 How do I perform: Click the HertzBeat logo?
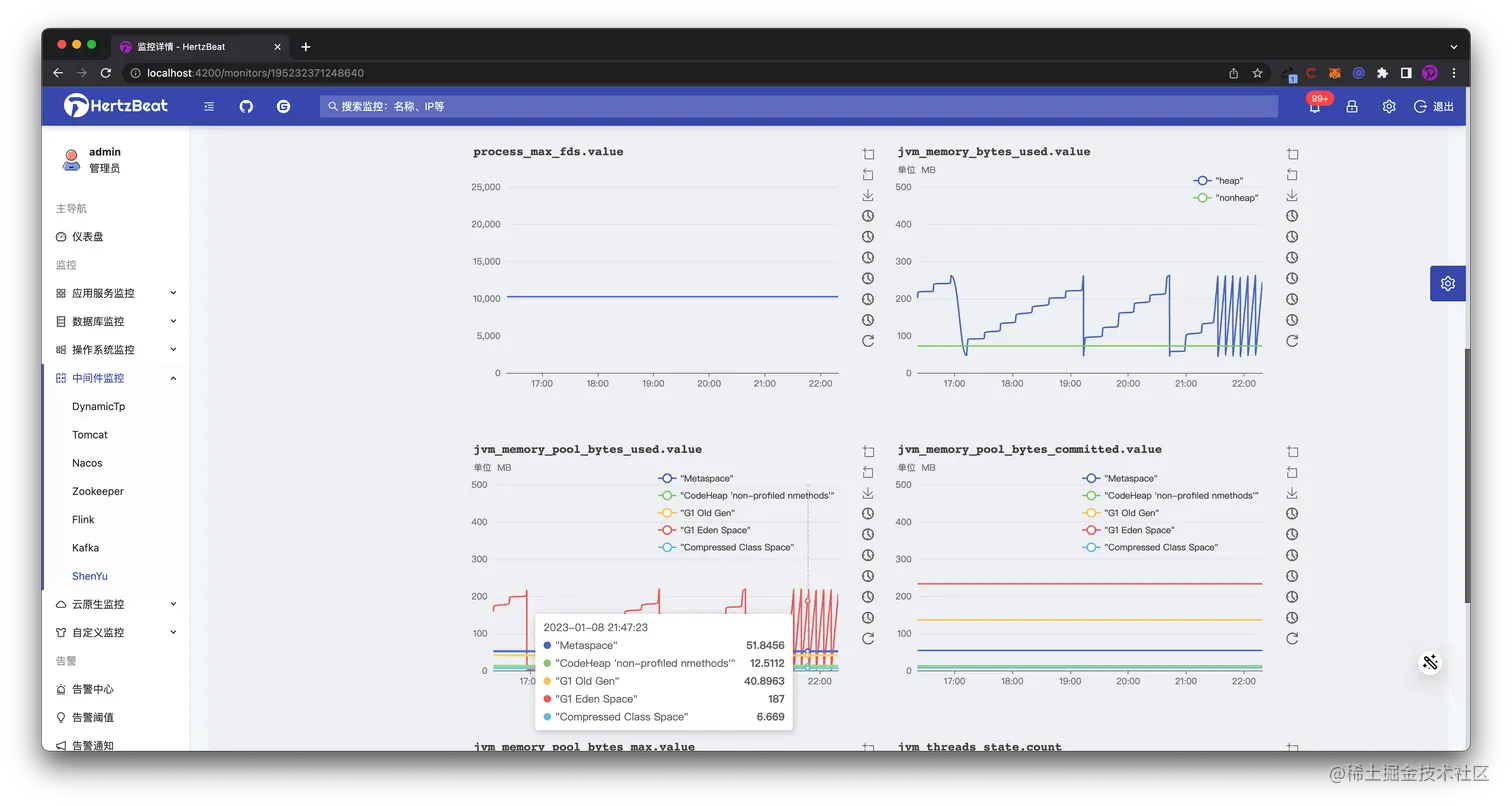[116, 105]
